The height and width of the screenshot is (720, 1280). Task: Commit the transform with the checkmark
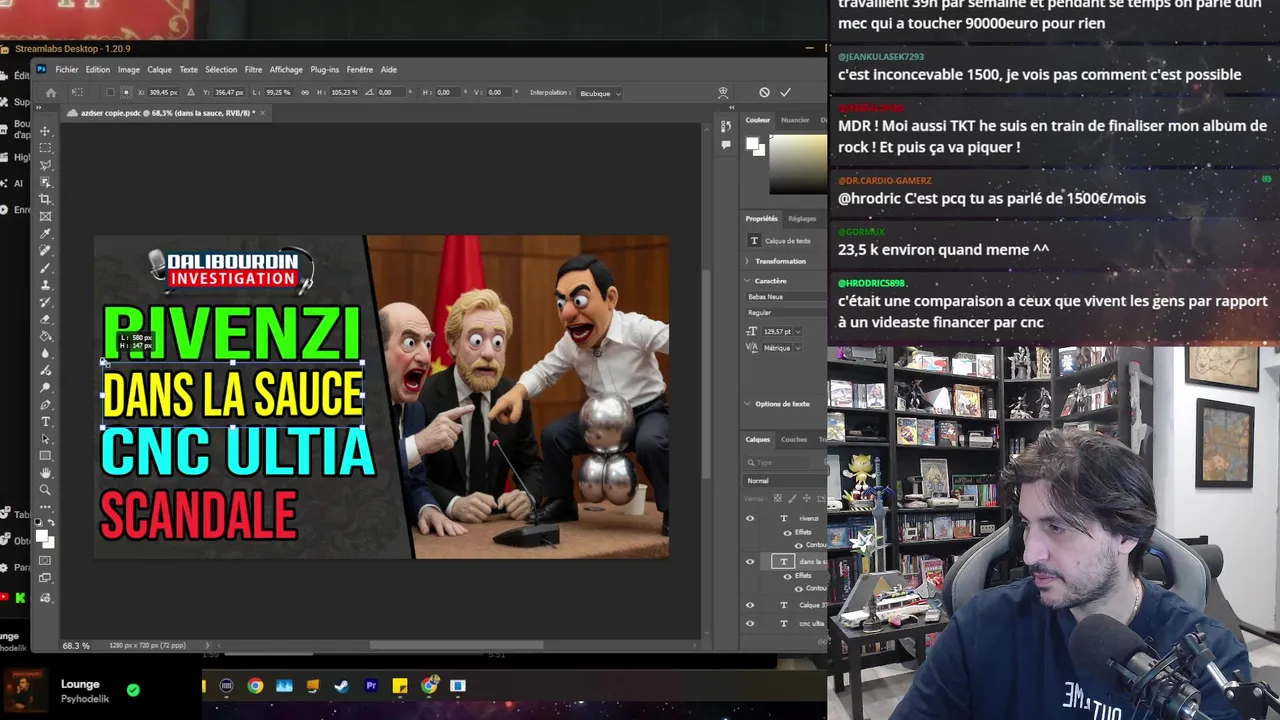(x=785, y=92)
